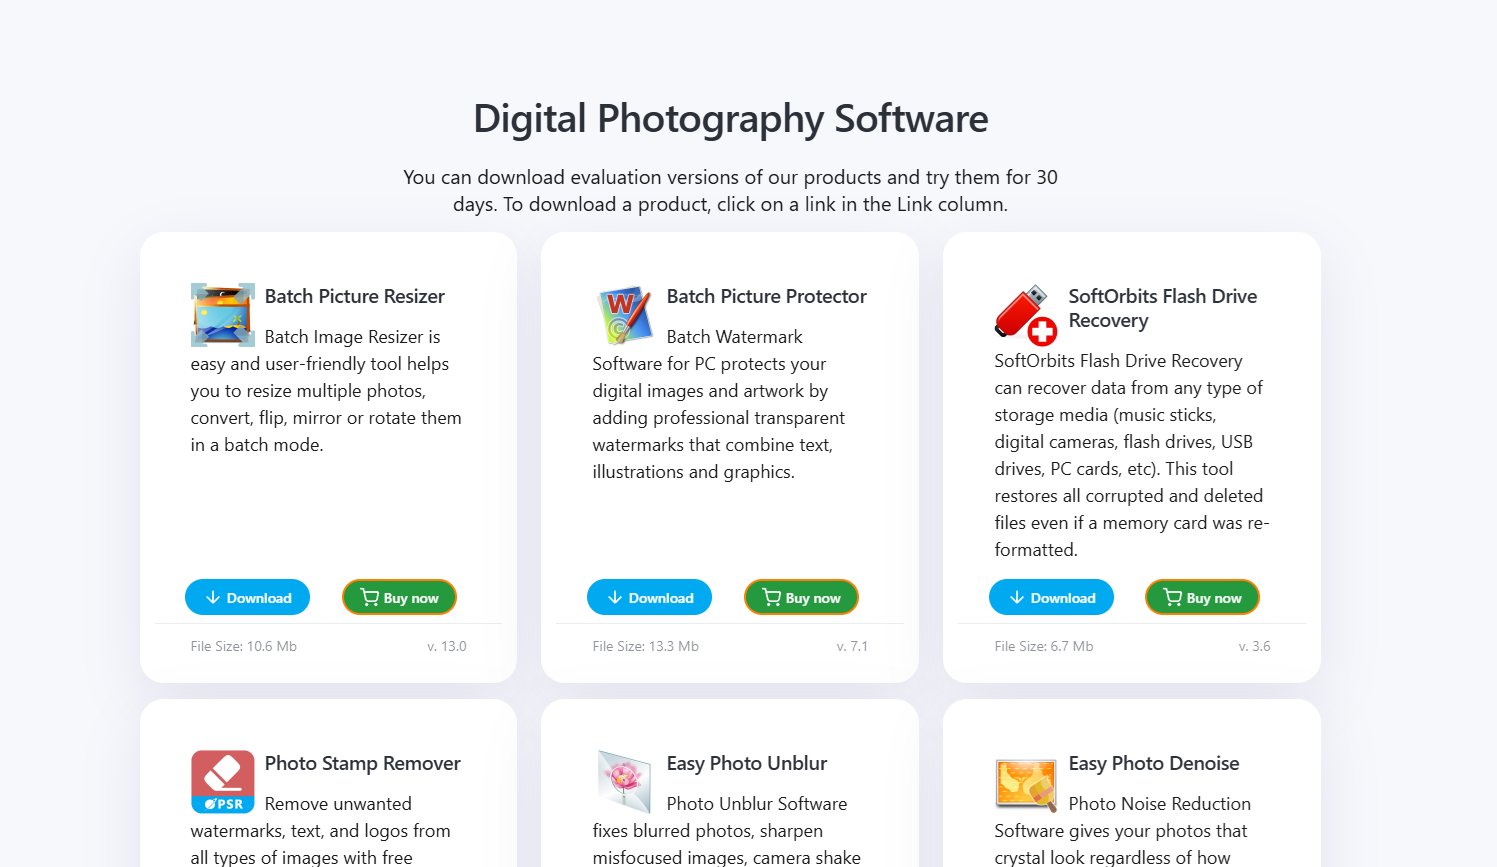Open the Easy Photo Unblur title link
Viewport: 1497px width, 867px height.
click(747, 763)
